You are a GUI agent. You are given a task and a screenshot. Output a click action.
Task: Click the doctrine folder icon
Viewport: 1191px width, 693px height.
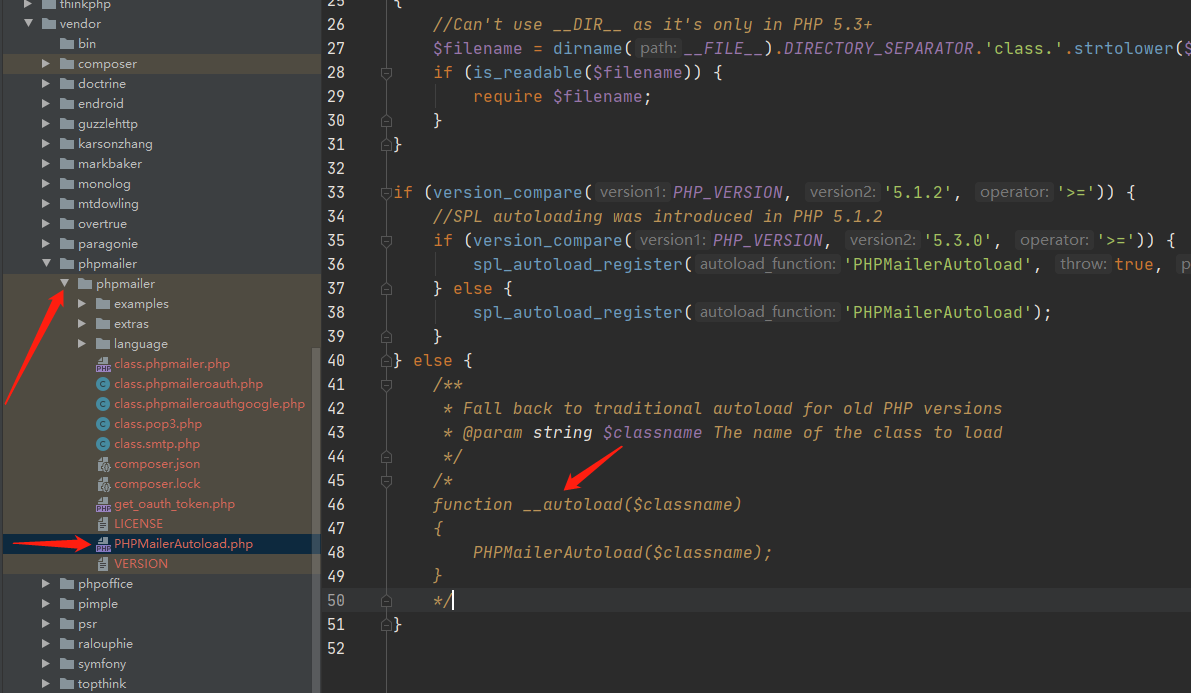[x=67, y=84]
